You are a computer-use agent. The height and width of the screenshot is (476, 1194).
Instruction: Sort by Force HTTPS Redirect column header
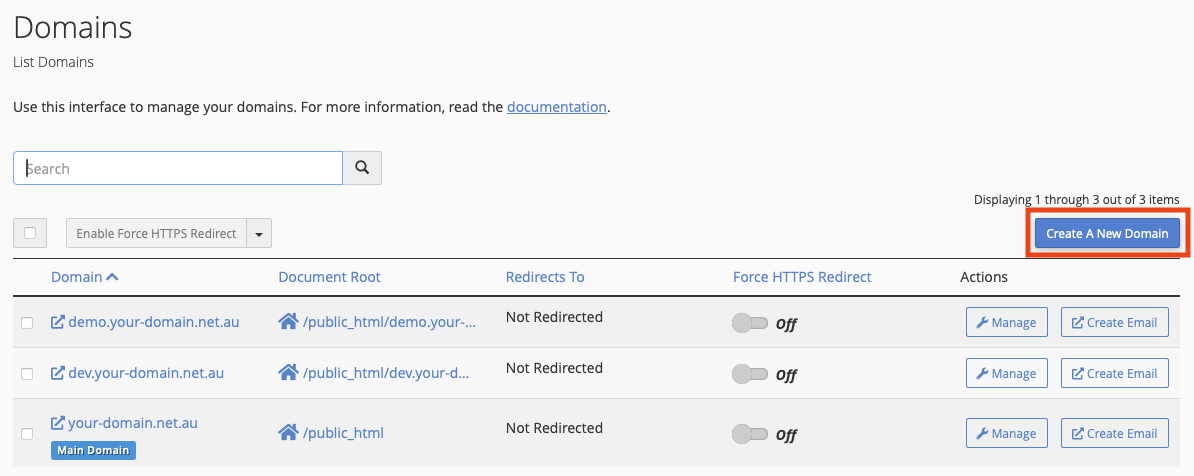802,277
